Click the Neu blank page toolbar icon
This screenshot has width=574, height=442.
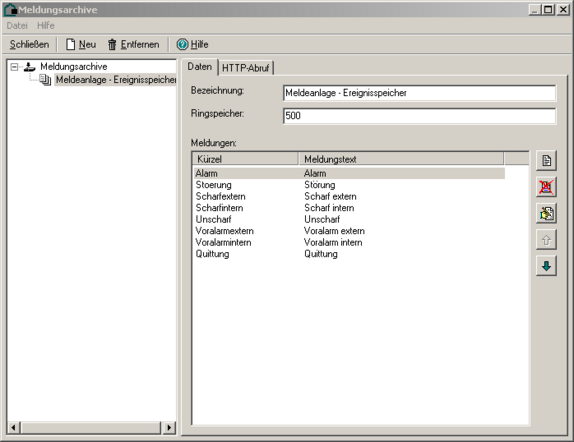click(x=70, y=44)
